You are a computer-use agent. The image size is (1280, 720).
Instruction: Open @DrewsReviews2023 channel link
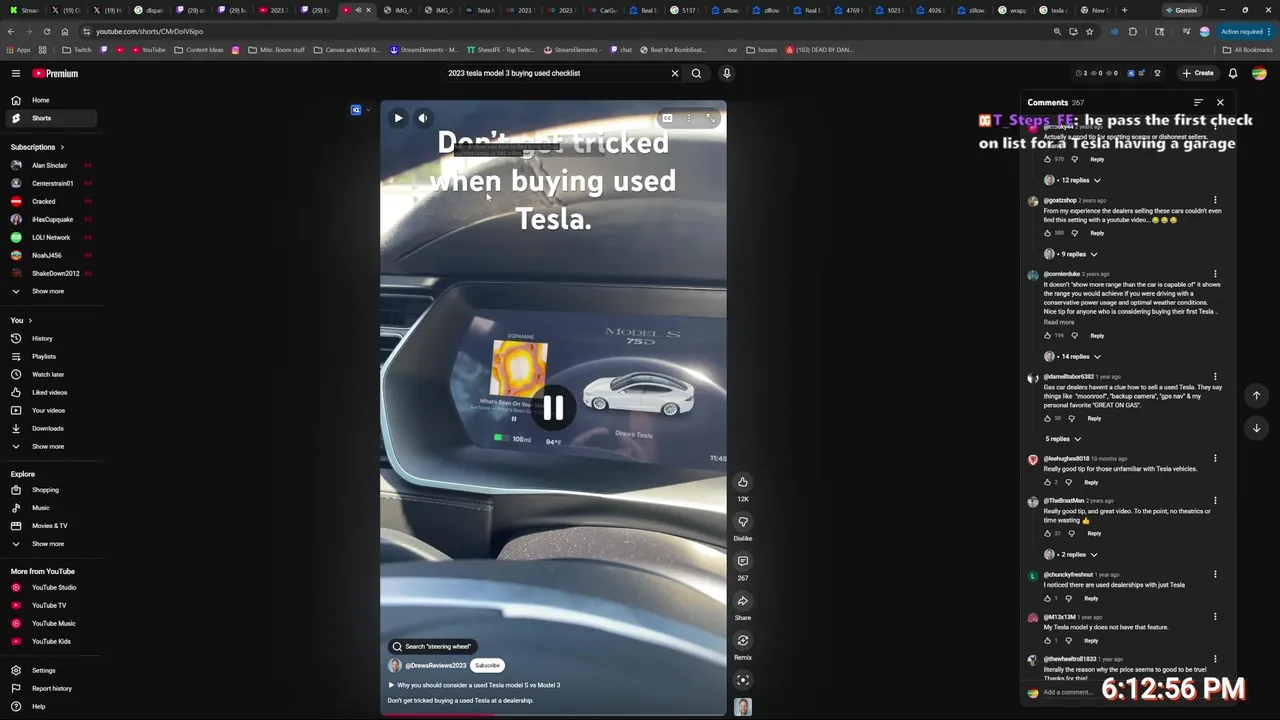point(435,665)
